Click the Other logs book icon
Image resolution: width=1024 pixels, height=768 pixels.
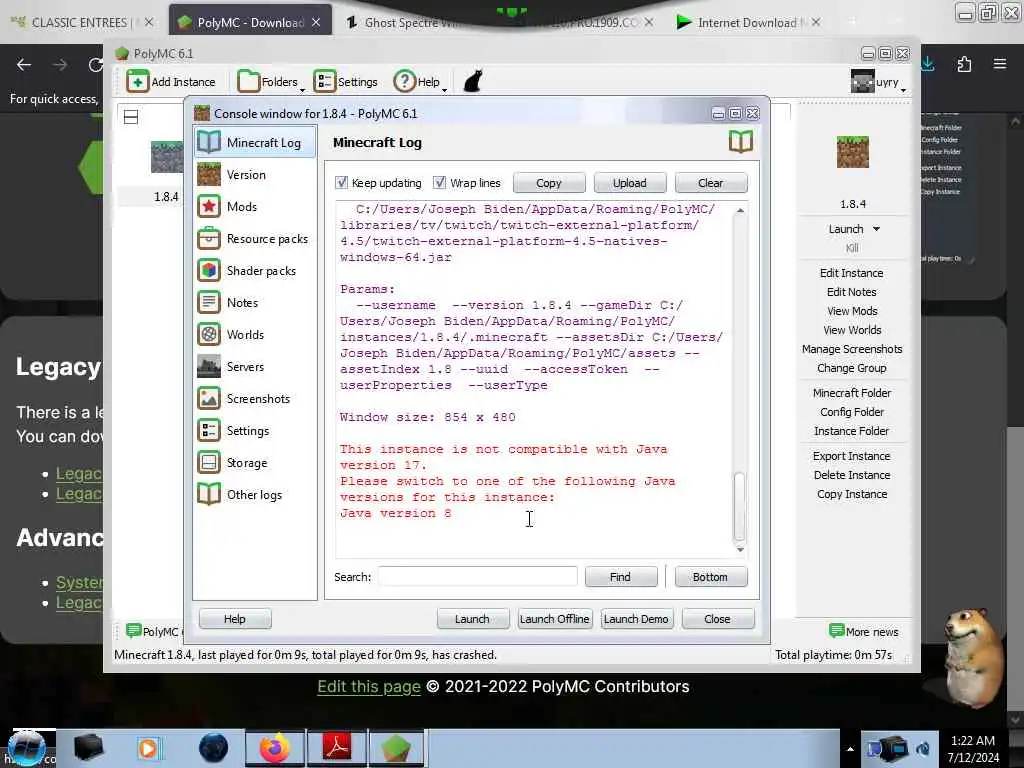[209, 494]
